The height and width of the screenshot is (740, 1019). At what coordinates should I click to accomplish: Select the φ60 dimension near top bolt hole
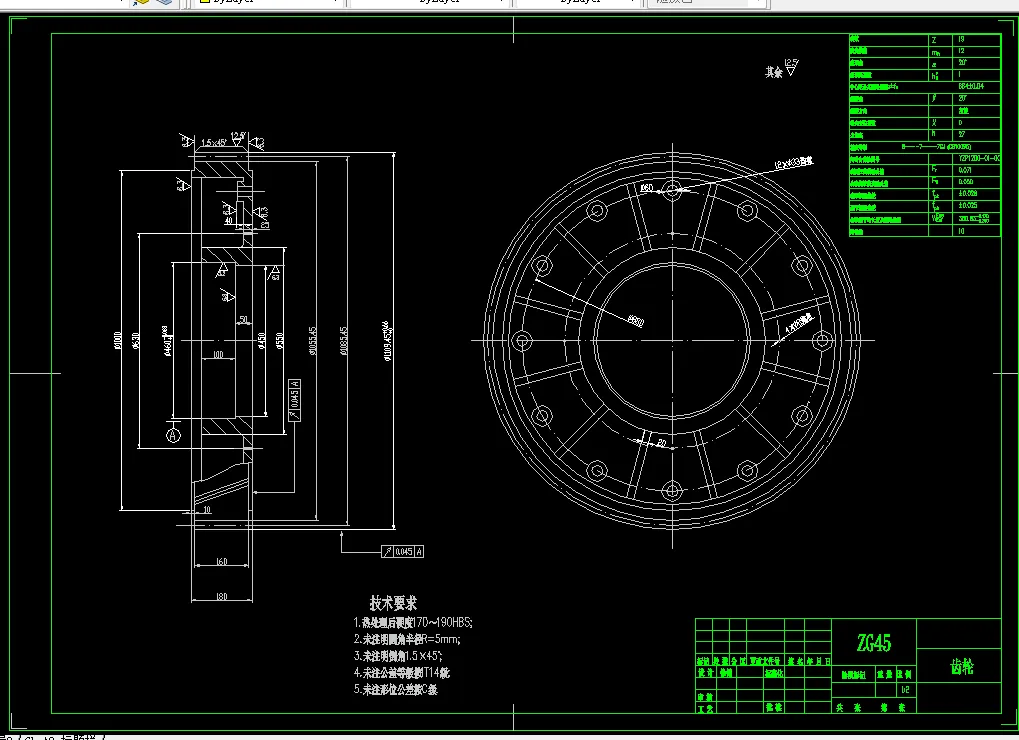646,188
